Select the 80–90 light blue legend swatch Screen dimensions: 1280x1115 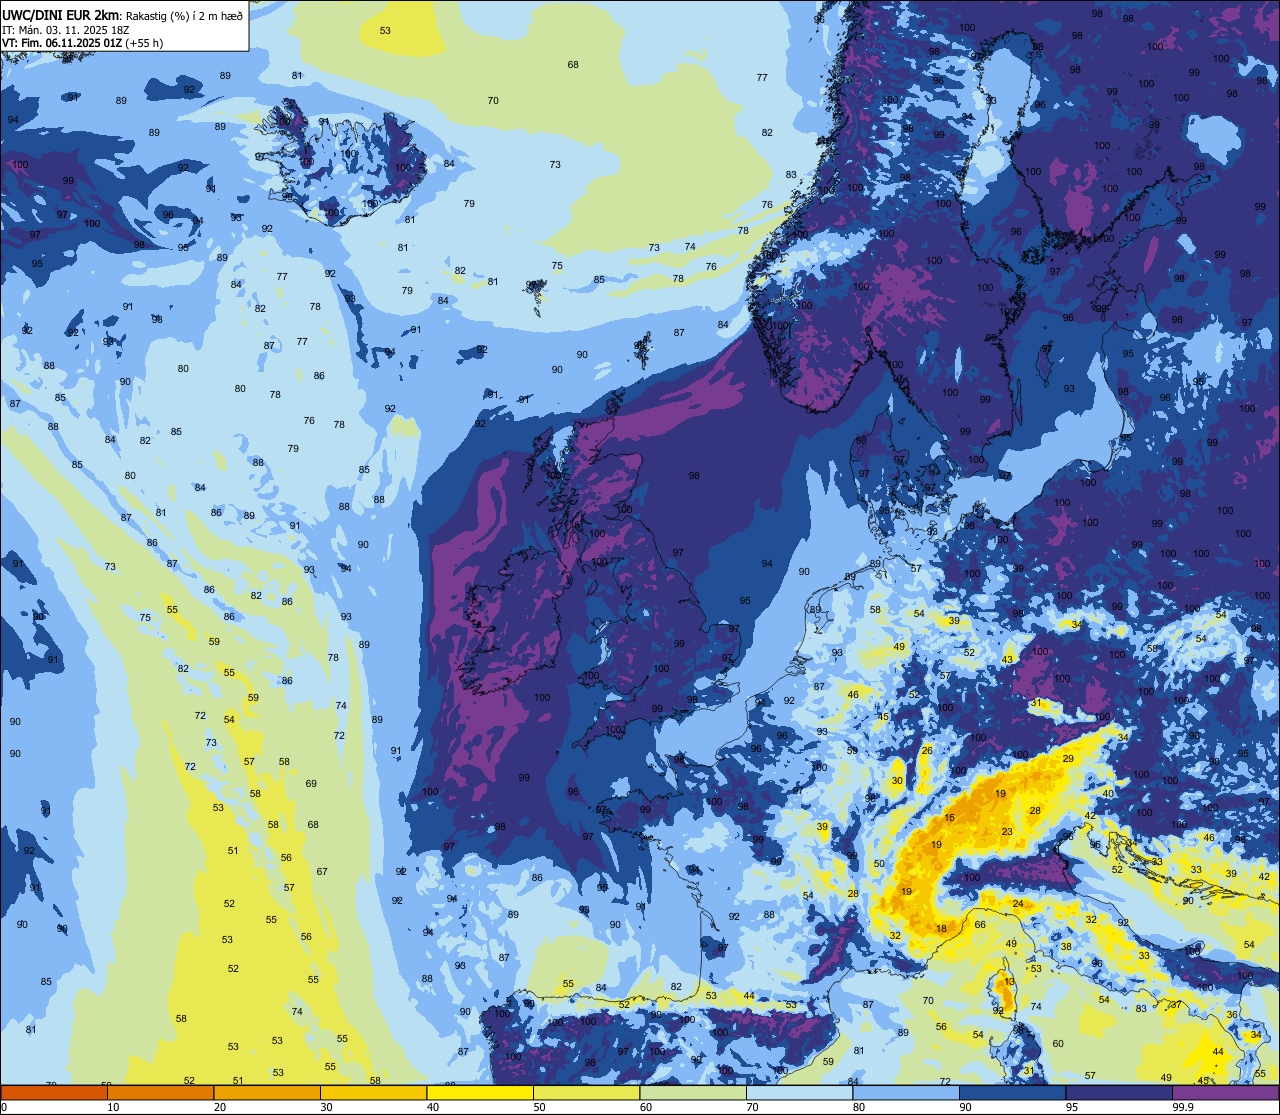point(906,1093)
